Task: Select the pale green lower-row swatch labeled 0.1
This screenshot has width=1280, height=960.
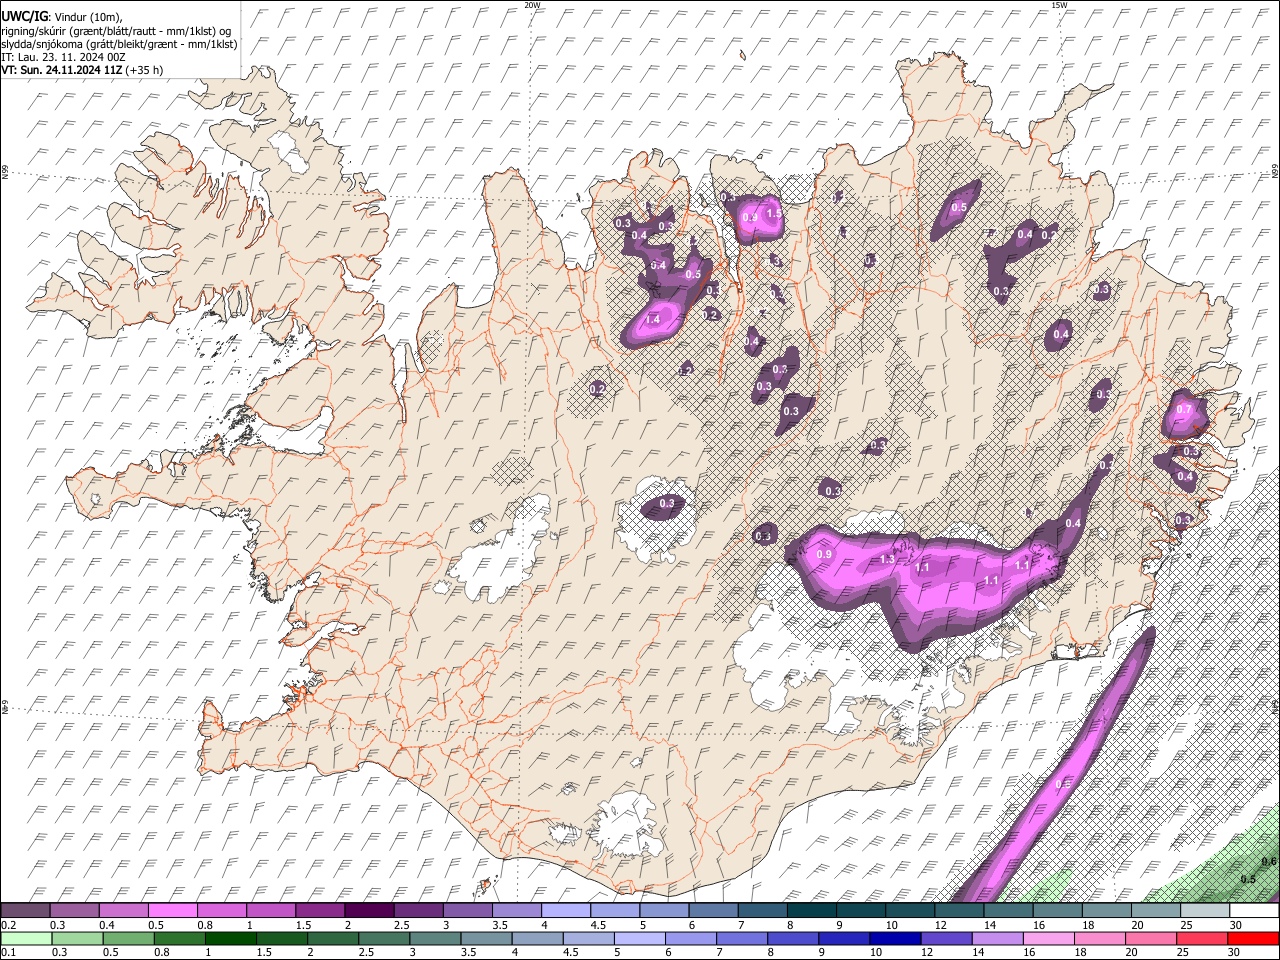Action: 26,938
